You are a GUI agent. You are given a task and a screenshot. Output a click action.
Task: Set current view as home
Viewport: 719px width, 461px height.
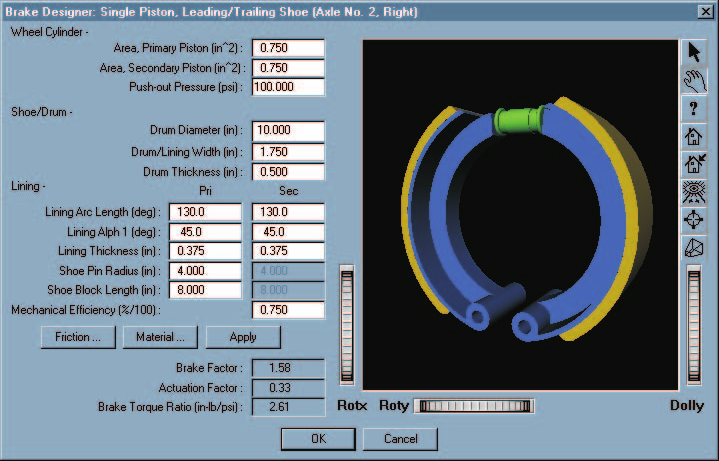coord(694,165)
